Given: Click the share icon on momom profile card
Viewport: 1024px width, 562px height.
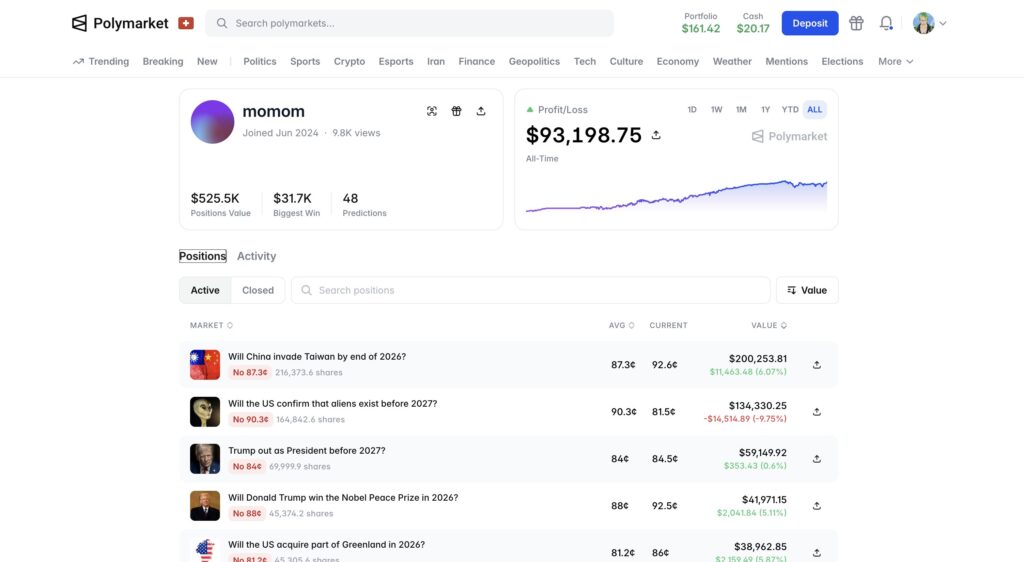Looking at the screenshot, I should point(481,111).
